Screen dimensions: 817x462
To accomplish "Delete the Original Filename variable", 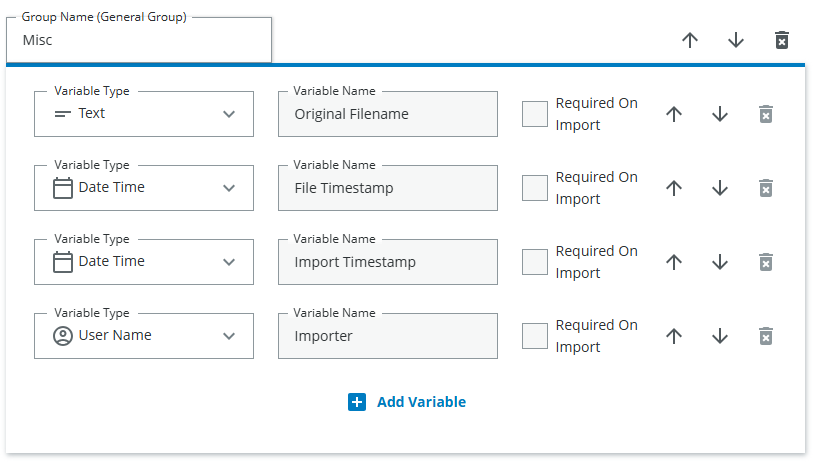I will [x=765, y=114].
